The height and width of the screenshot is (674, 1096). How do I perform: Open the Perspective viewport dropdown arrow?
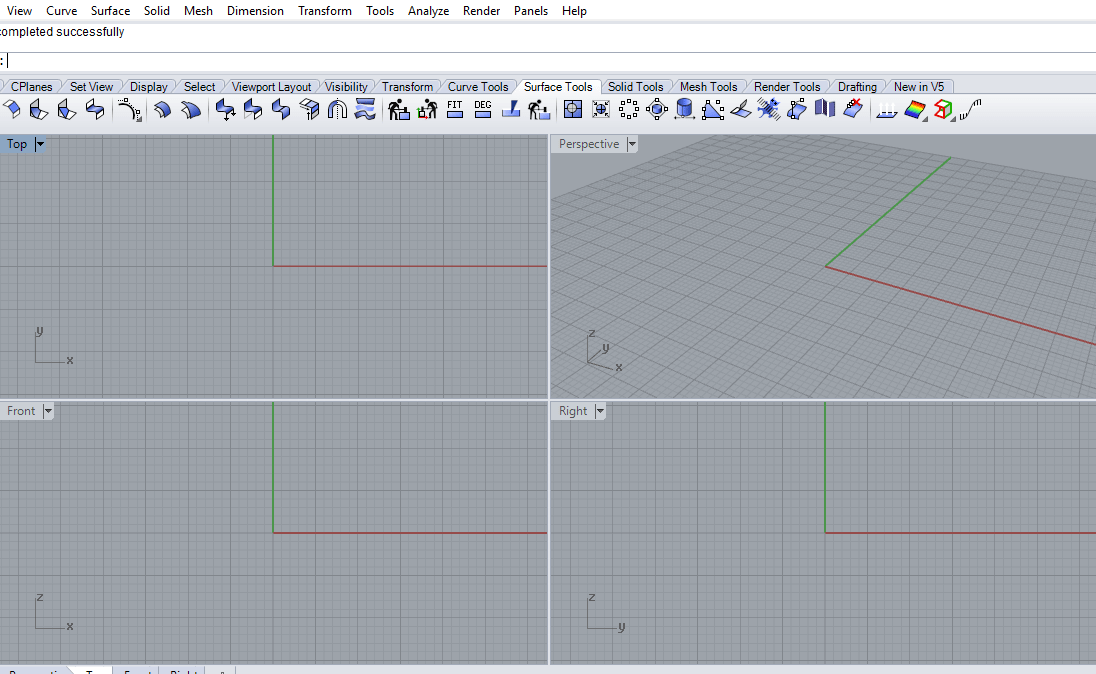(632, 144)
